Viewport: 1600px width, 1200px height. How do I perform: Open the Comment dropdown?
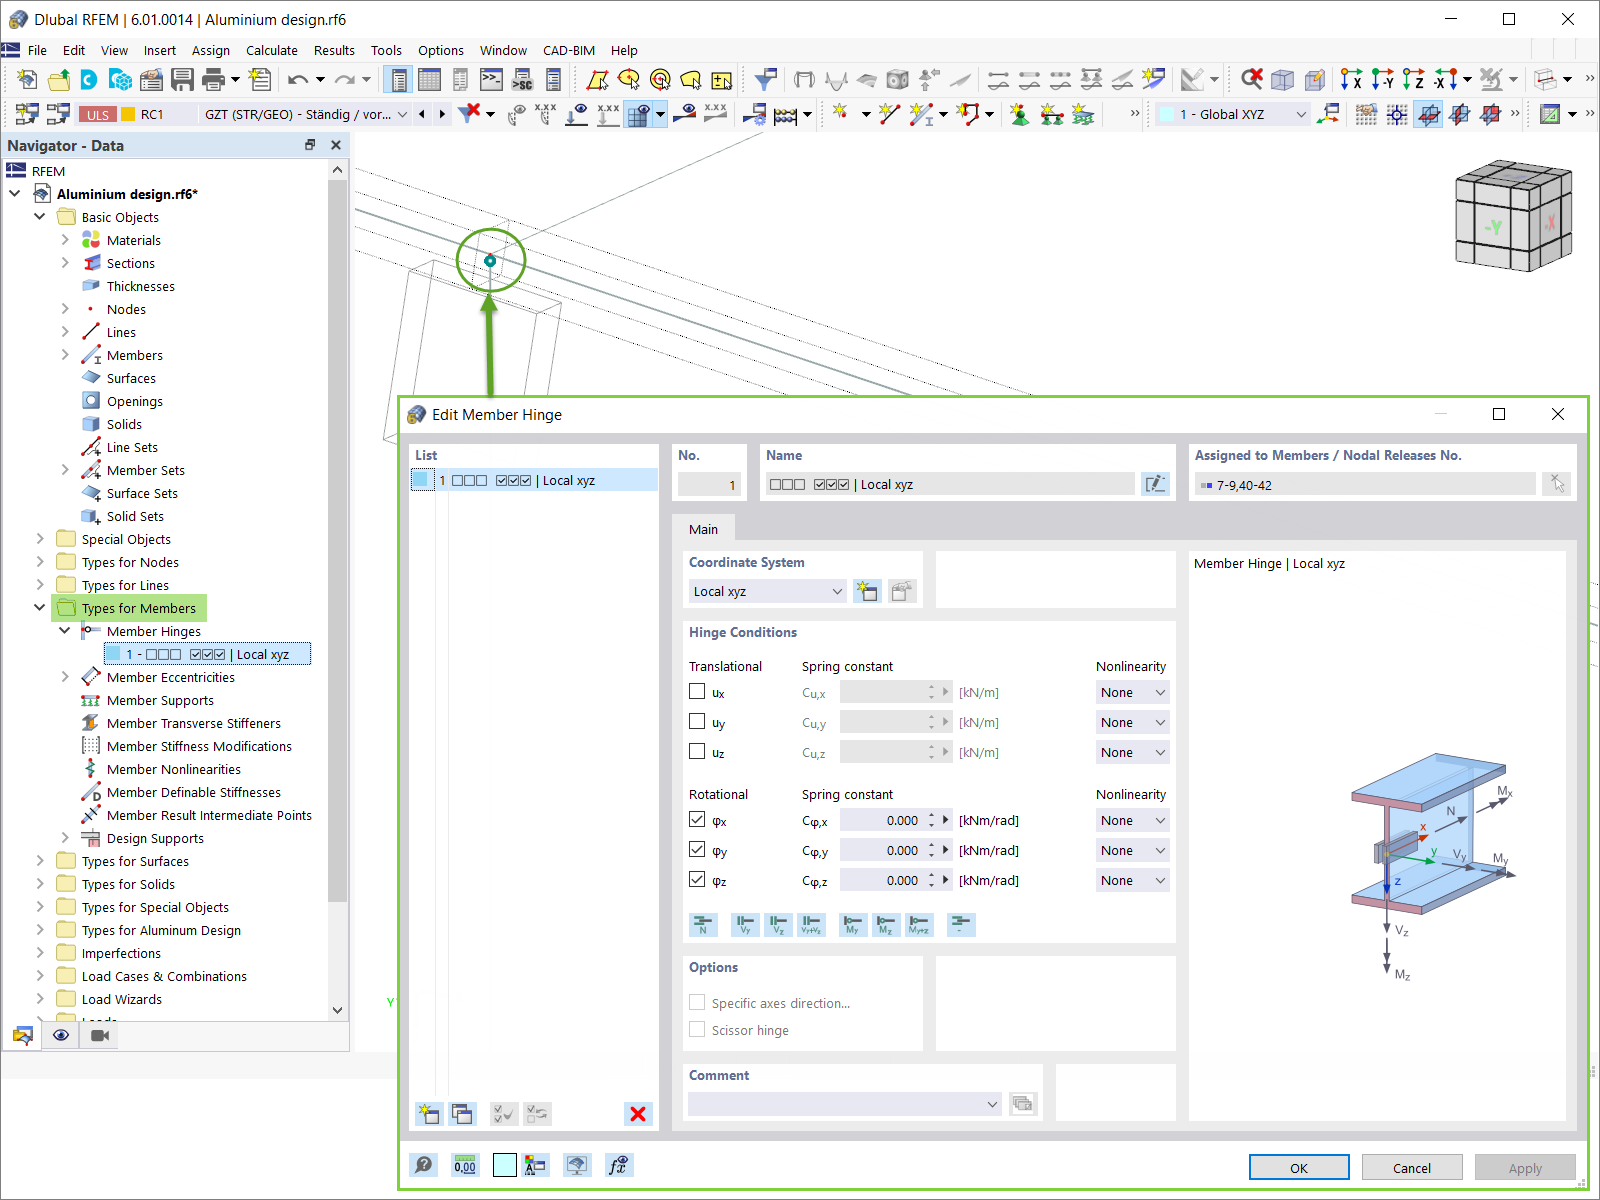click(845, 1104)
